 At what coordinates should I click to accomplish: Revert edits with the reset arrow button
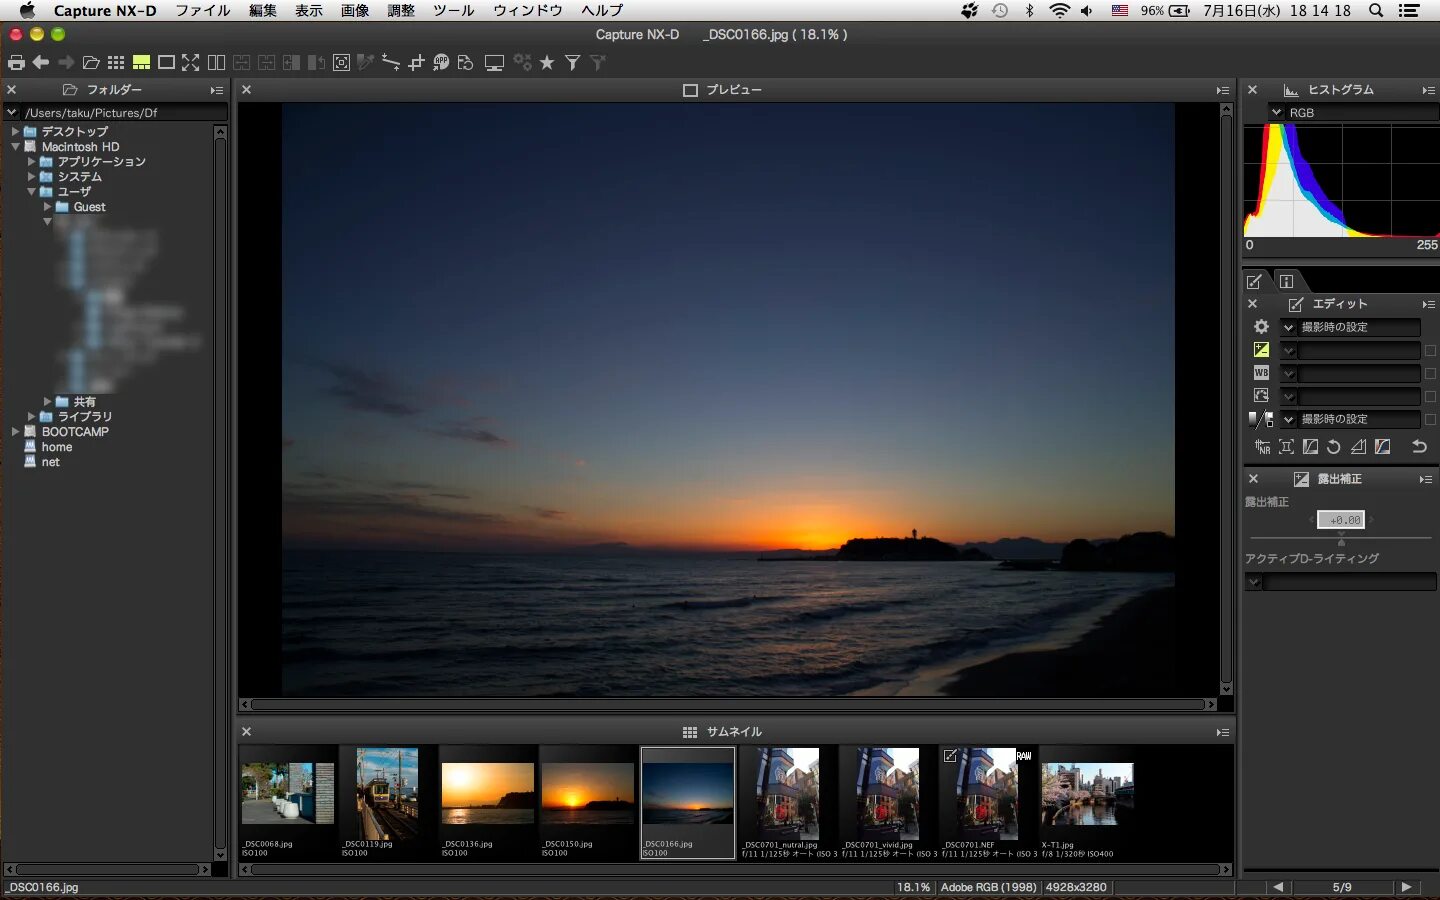1419,447
